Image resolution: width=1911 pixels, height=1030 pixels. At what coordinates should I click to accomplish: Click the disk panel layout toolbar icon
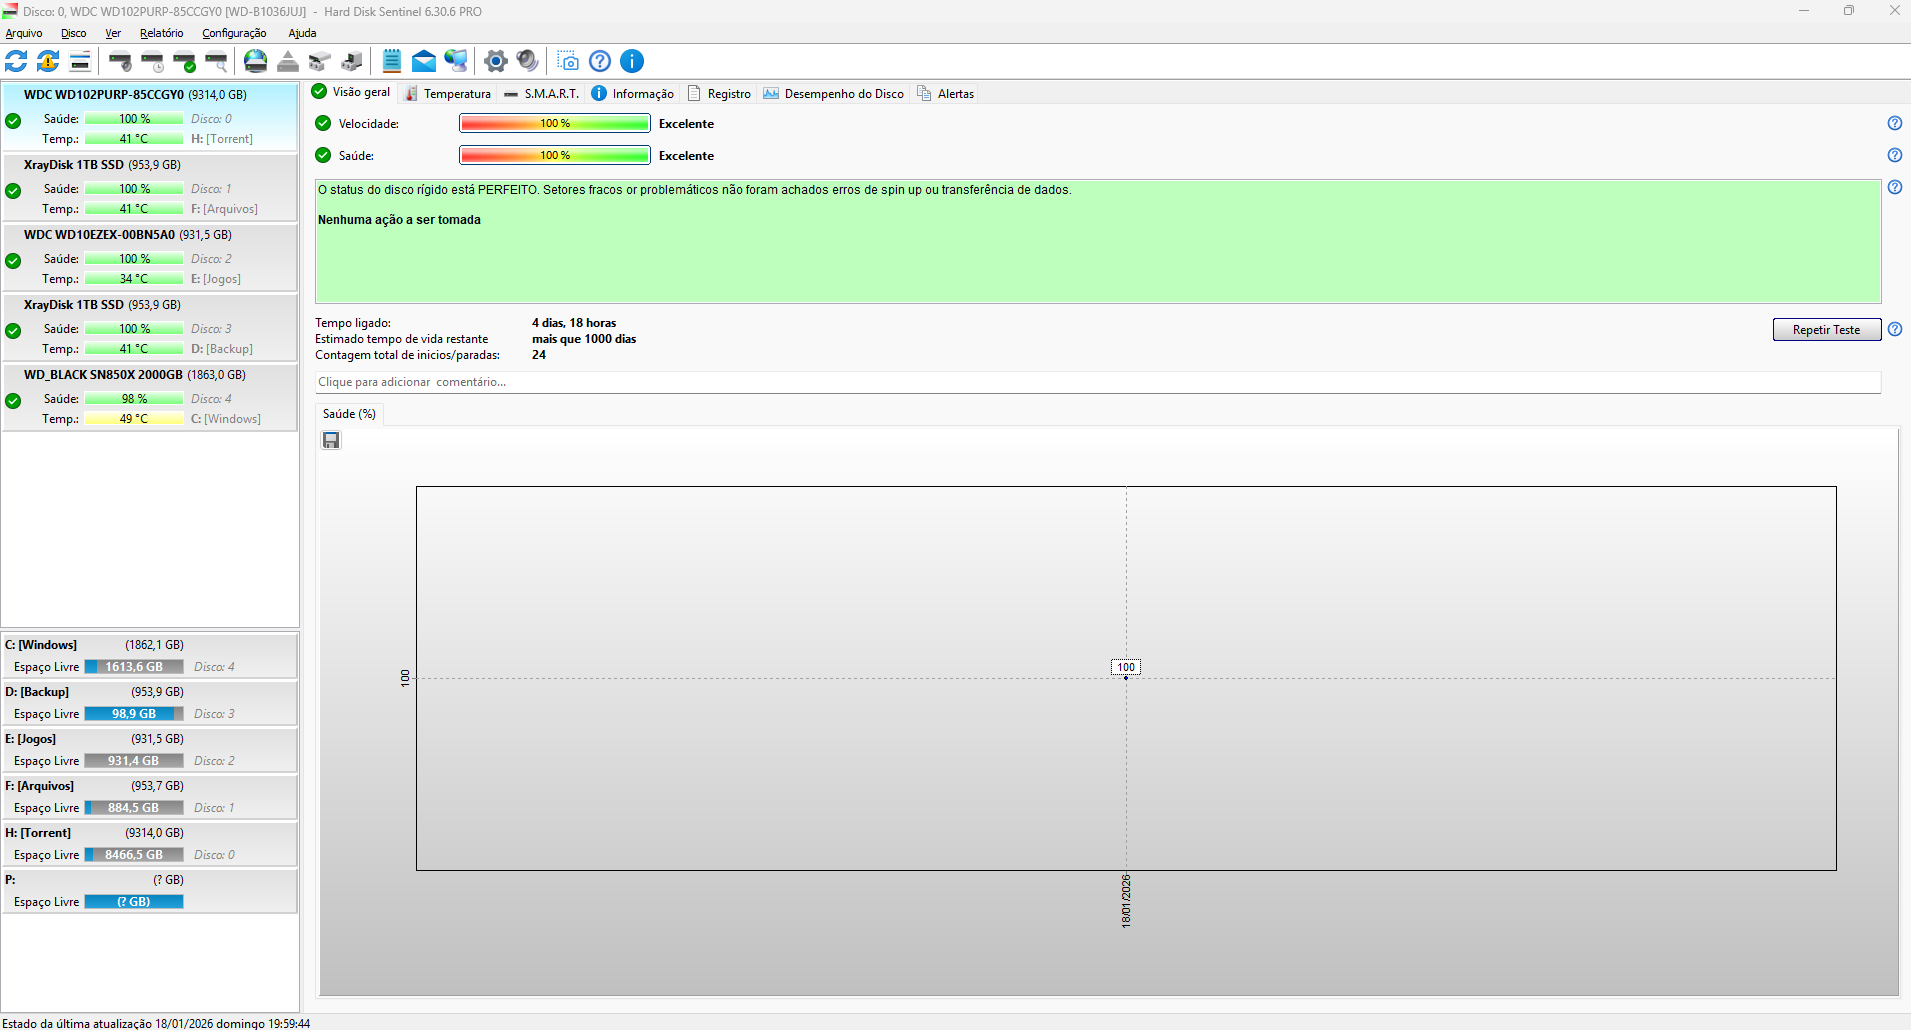(80, 61)
